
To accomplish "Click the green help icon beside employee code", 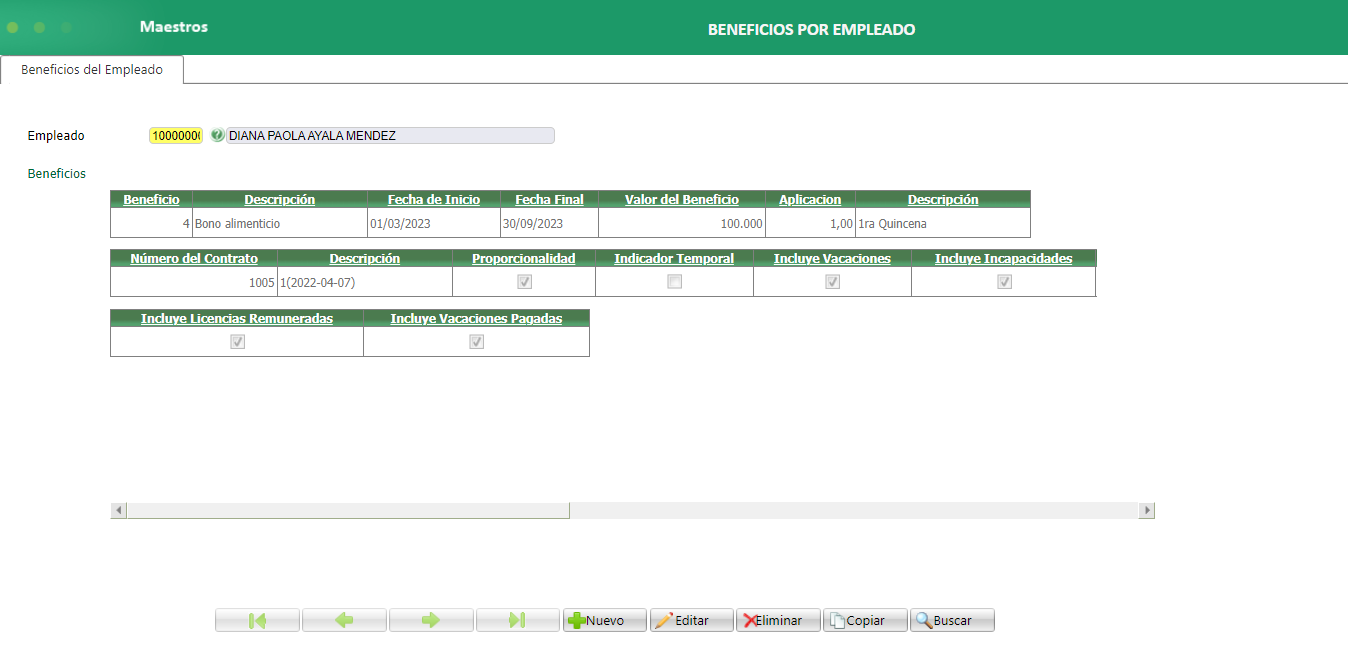I will (x=217, y=135).
